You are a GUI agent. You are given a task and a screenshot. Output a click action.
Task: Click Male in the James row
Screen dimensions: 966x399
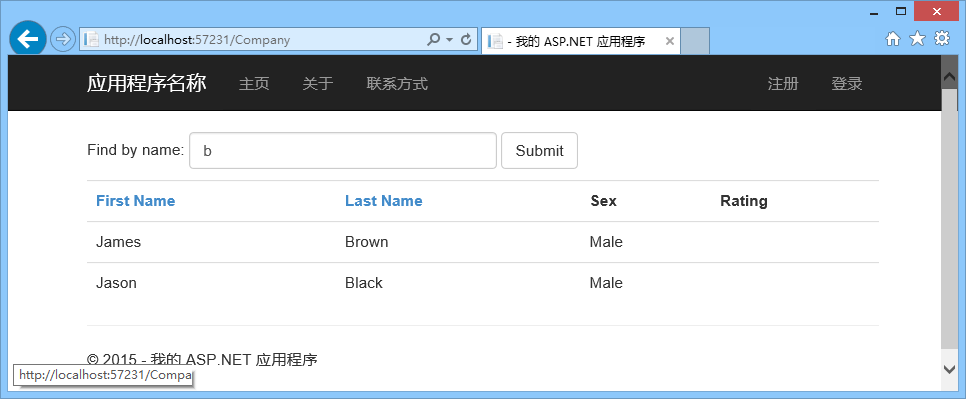click(x=606, y=242)
